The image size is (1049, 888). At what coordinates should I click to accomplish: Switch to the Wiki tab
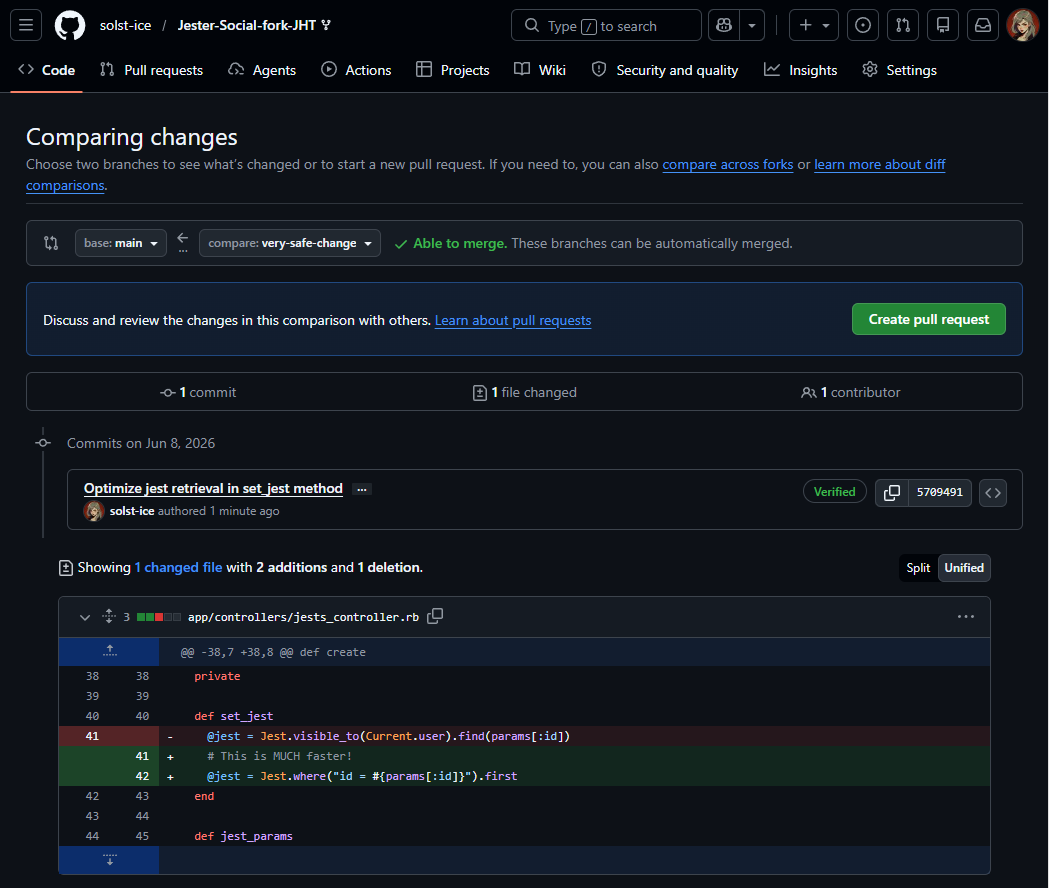point(540,70)
